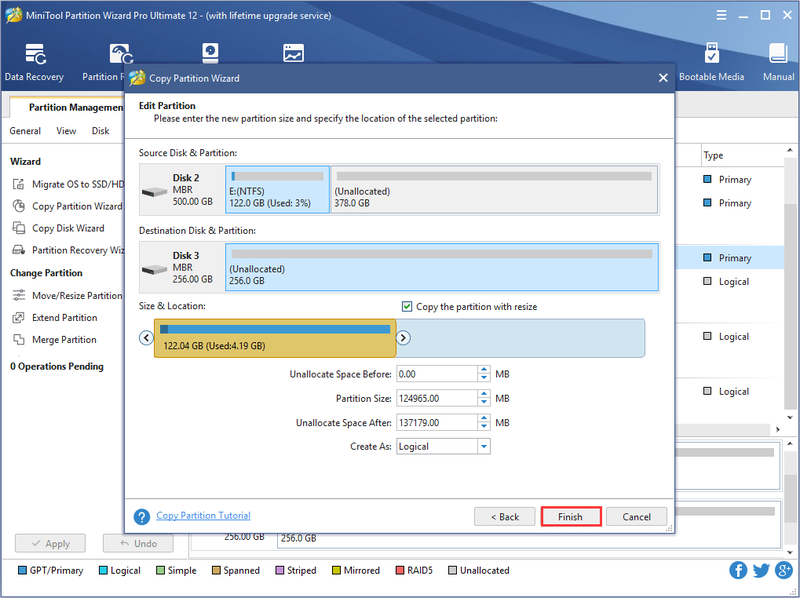Select E:(NTFS) source partition on Disk 2
The image size is (800, 598).
[x=277, y=189]
